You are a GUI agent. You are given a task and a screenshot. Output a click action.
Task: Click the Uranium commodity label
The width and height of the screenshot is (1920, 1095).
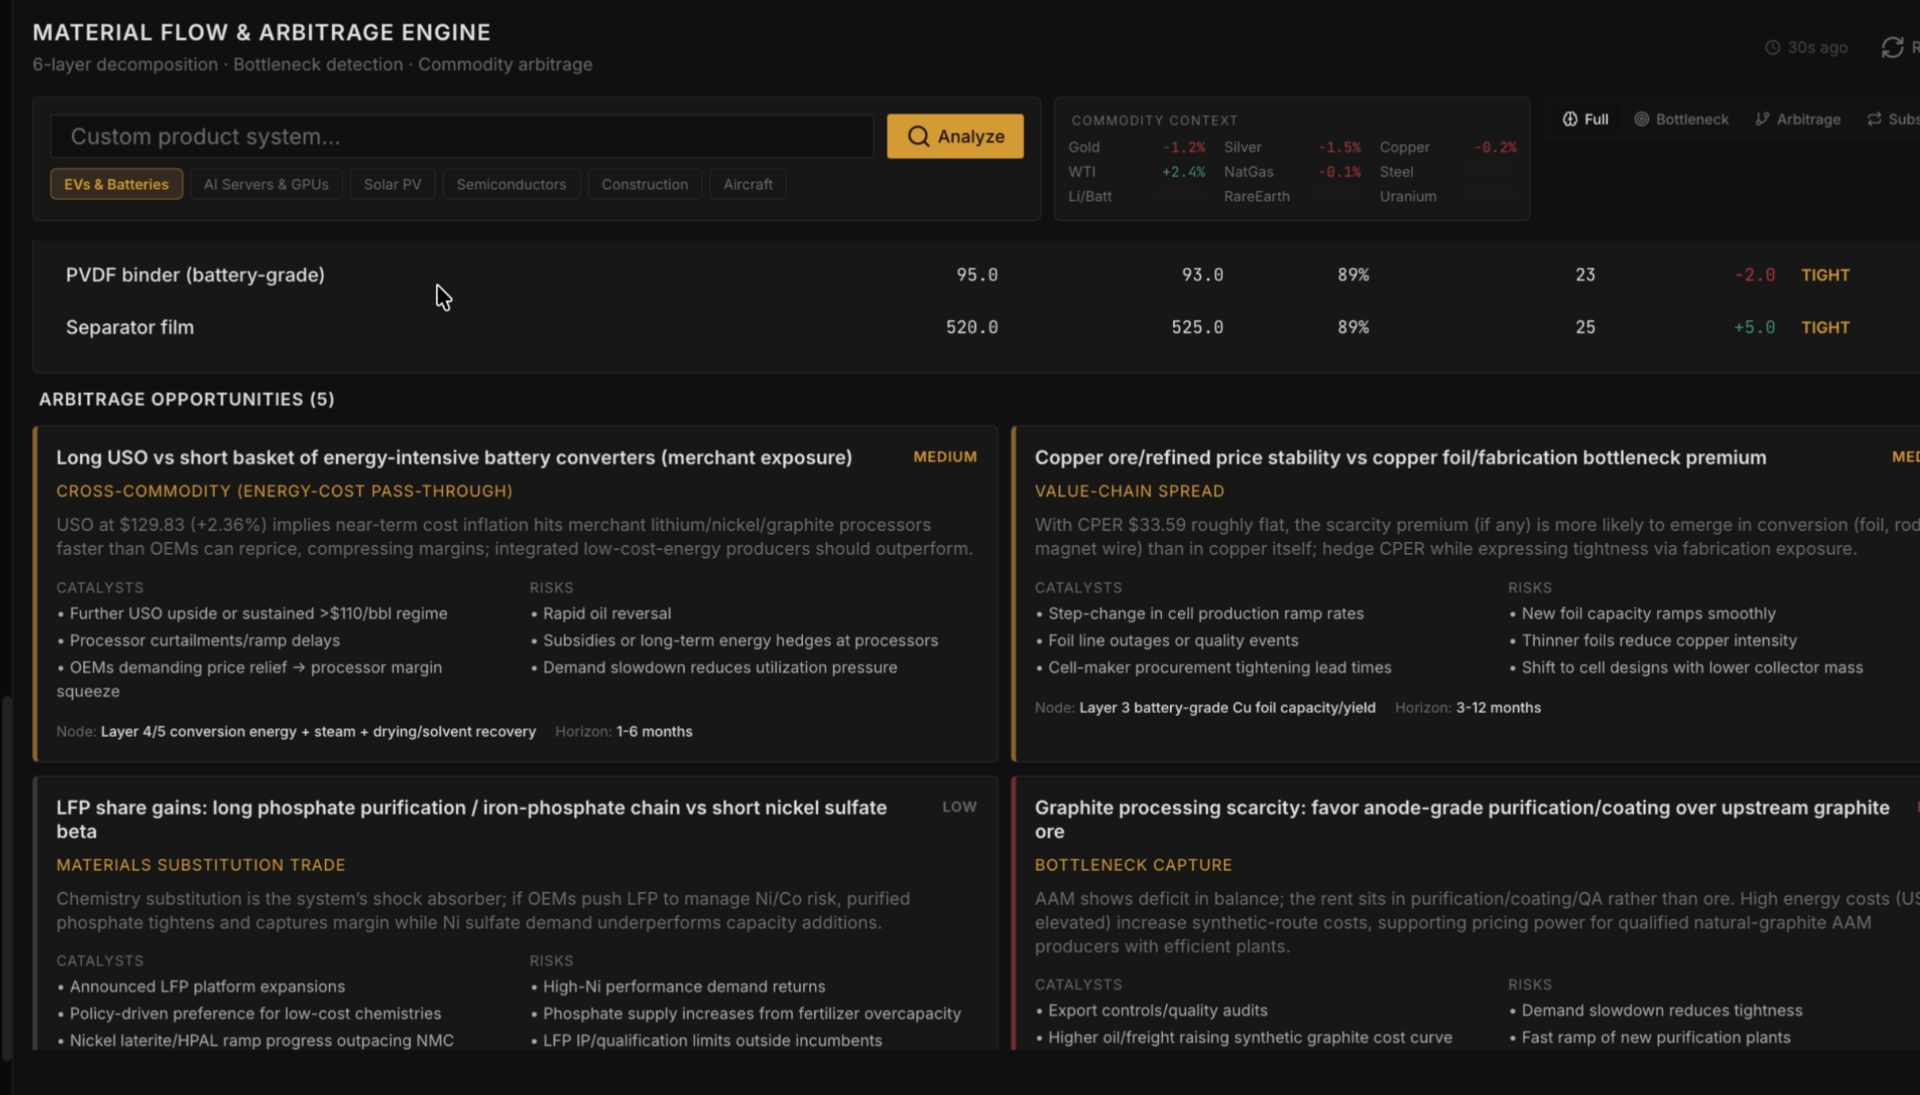click(x=1408, y=196)
